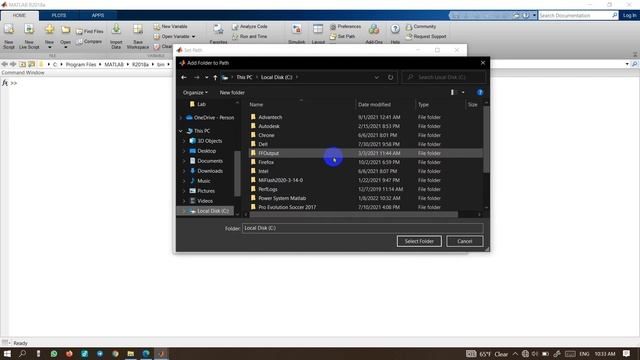The width and height of the screenshot is (640, 360).
Task: Click the Up one level arrow in the dialog
Action: click(215, 77)
